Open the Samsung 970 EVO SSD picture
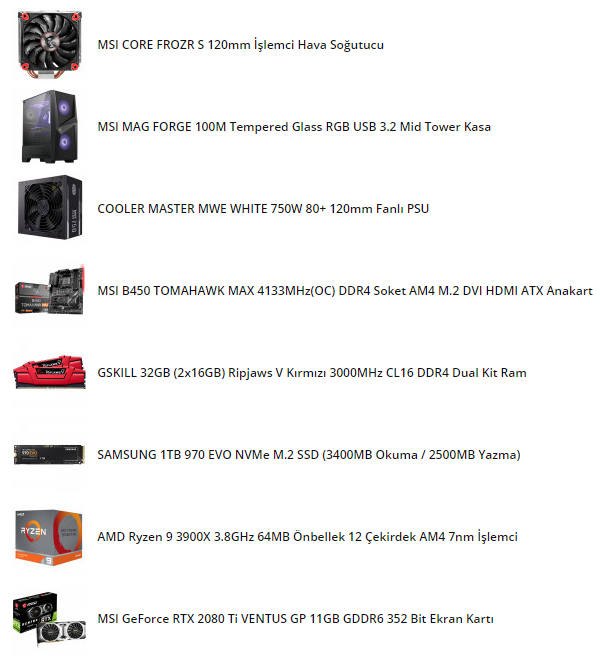Image resolution: width=605 pixels, height=664 pixels. (49, 454)
